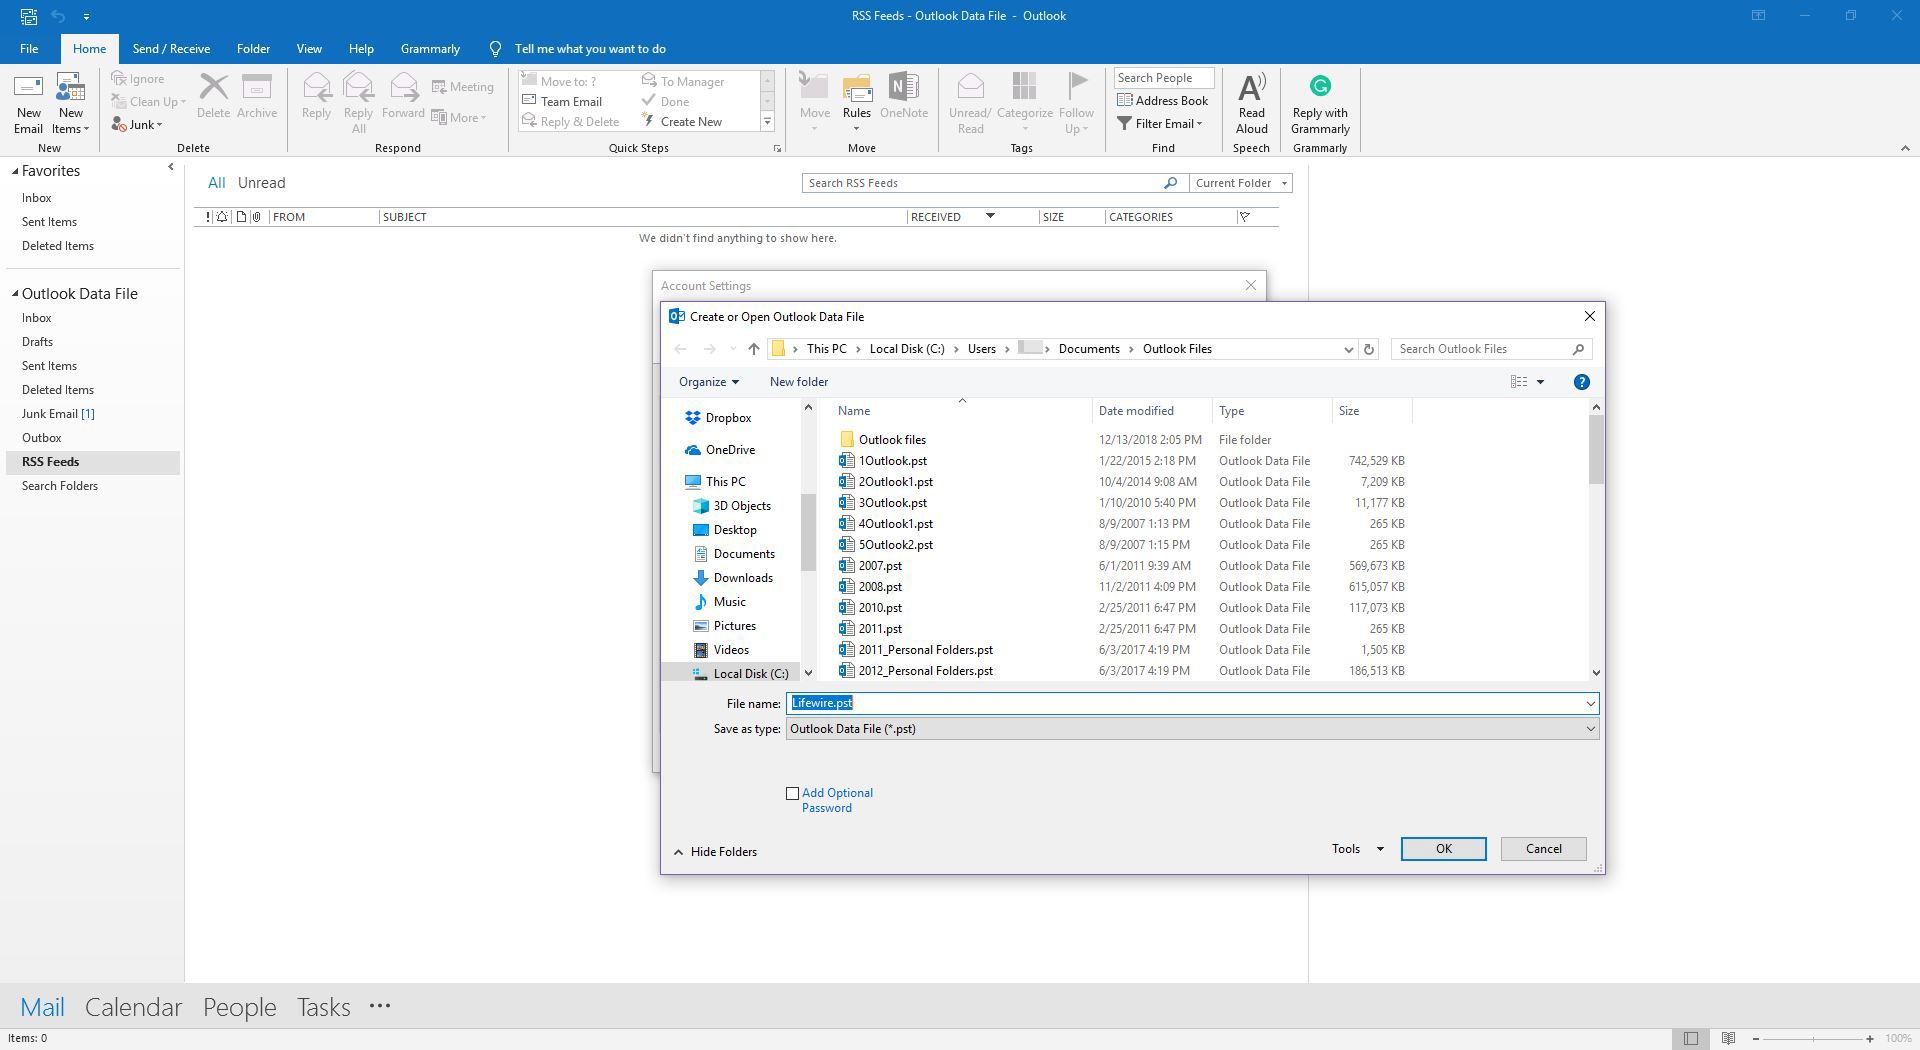This screenshot has height=1050, width=1920.
Task: Click OK in the file dialog
Action: click(x=1443, y=849)
